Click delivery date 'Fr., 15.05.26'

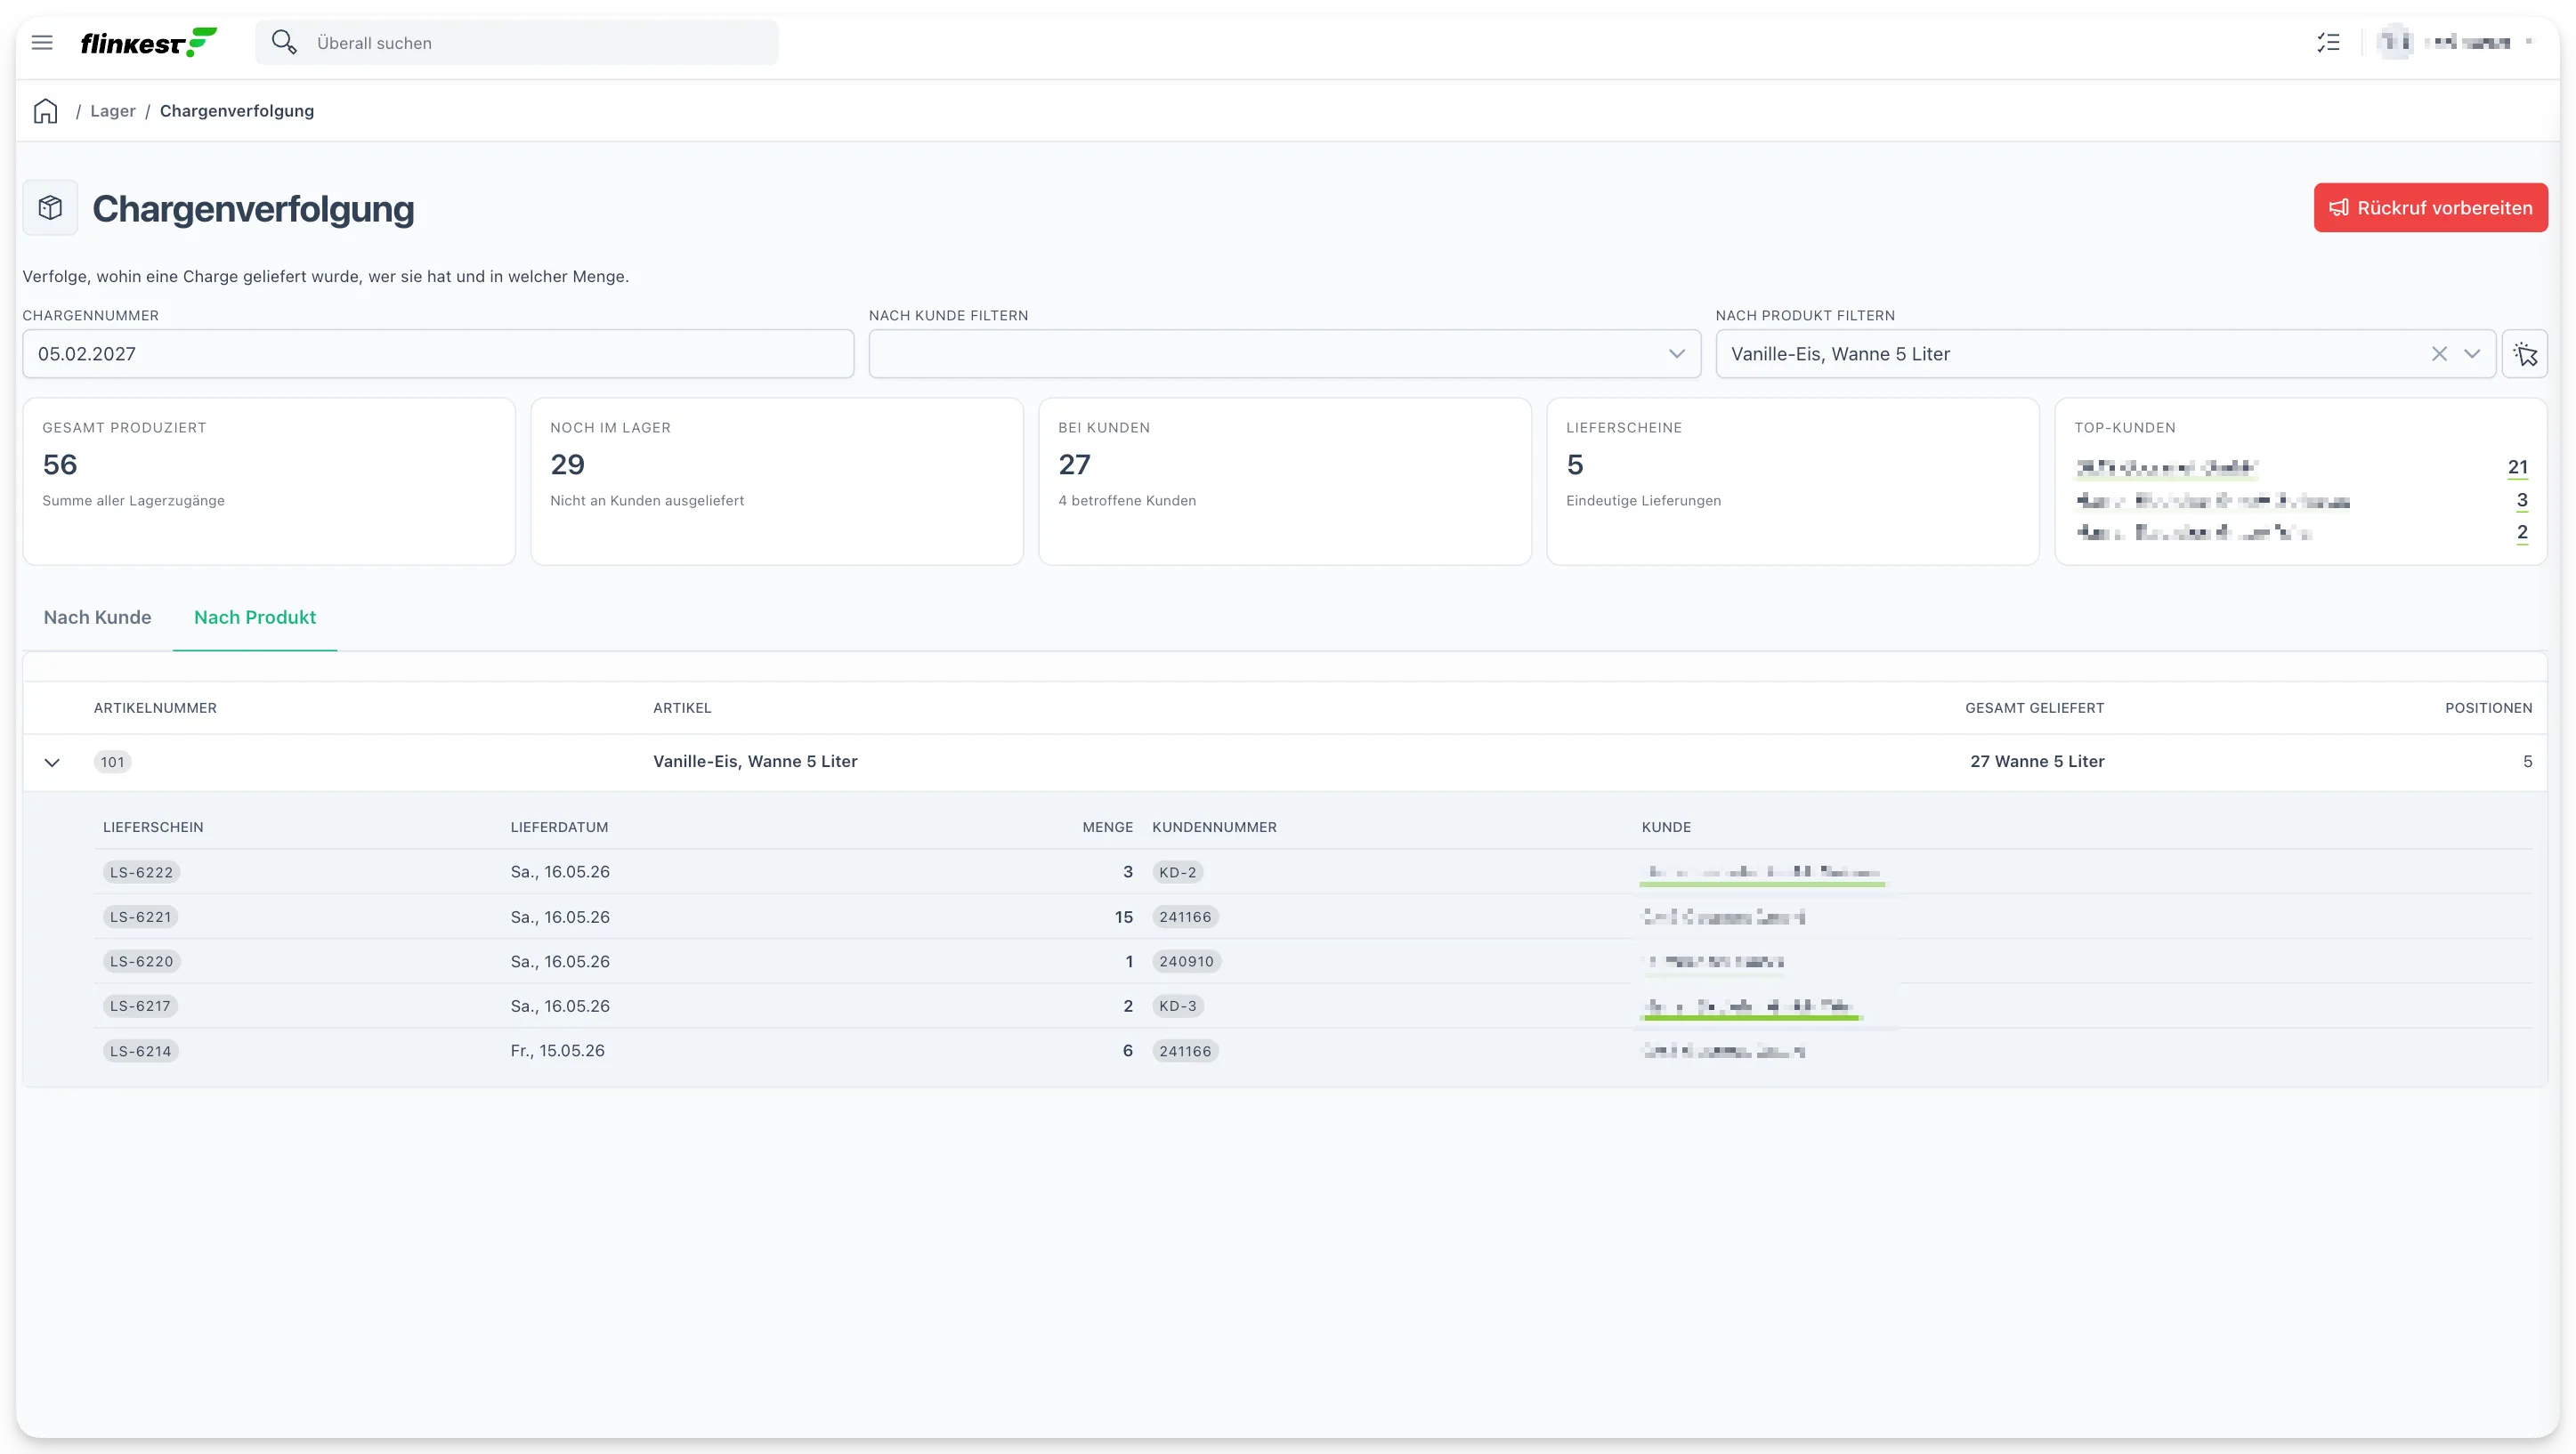tap(557, 1051)
